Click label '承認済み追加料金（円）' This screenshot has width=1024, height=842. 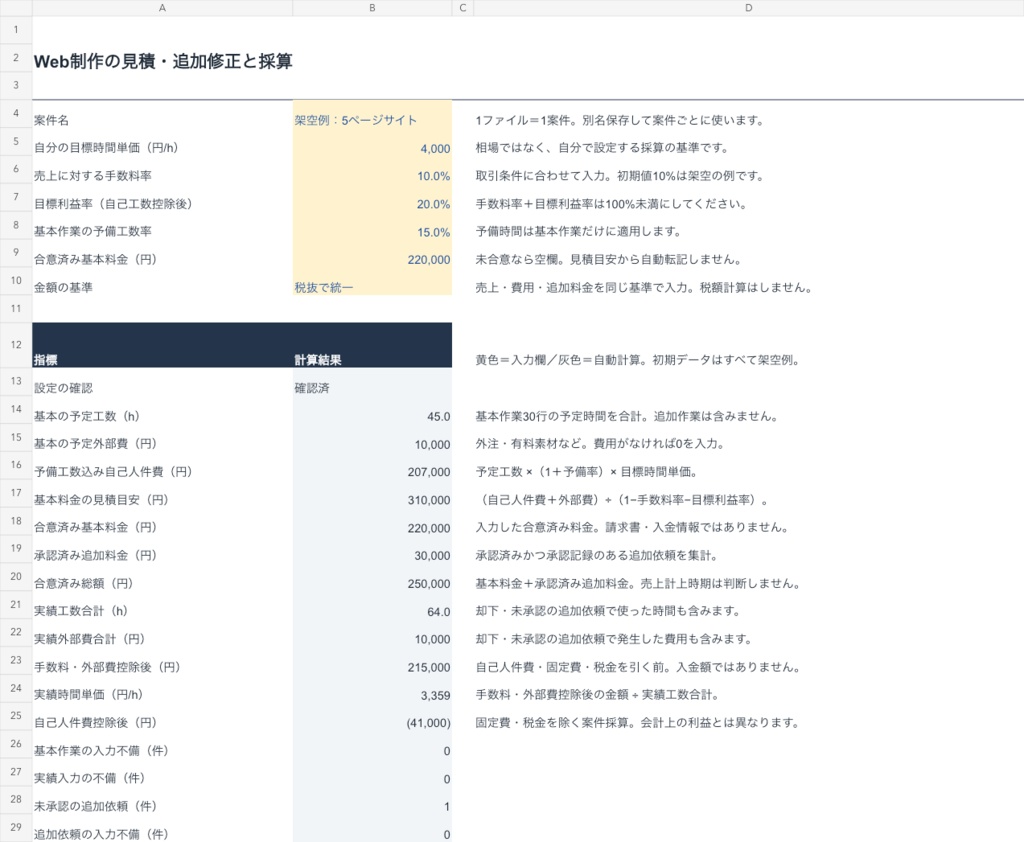click(x=95, y=555)
